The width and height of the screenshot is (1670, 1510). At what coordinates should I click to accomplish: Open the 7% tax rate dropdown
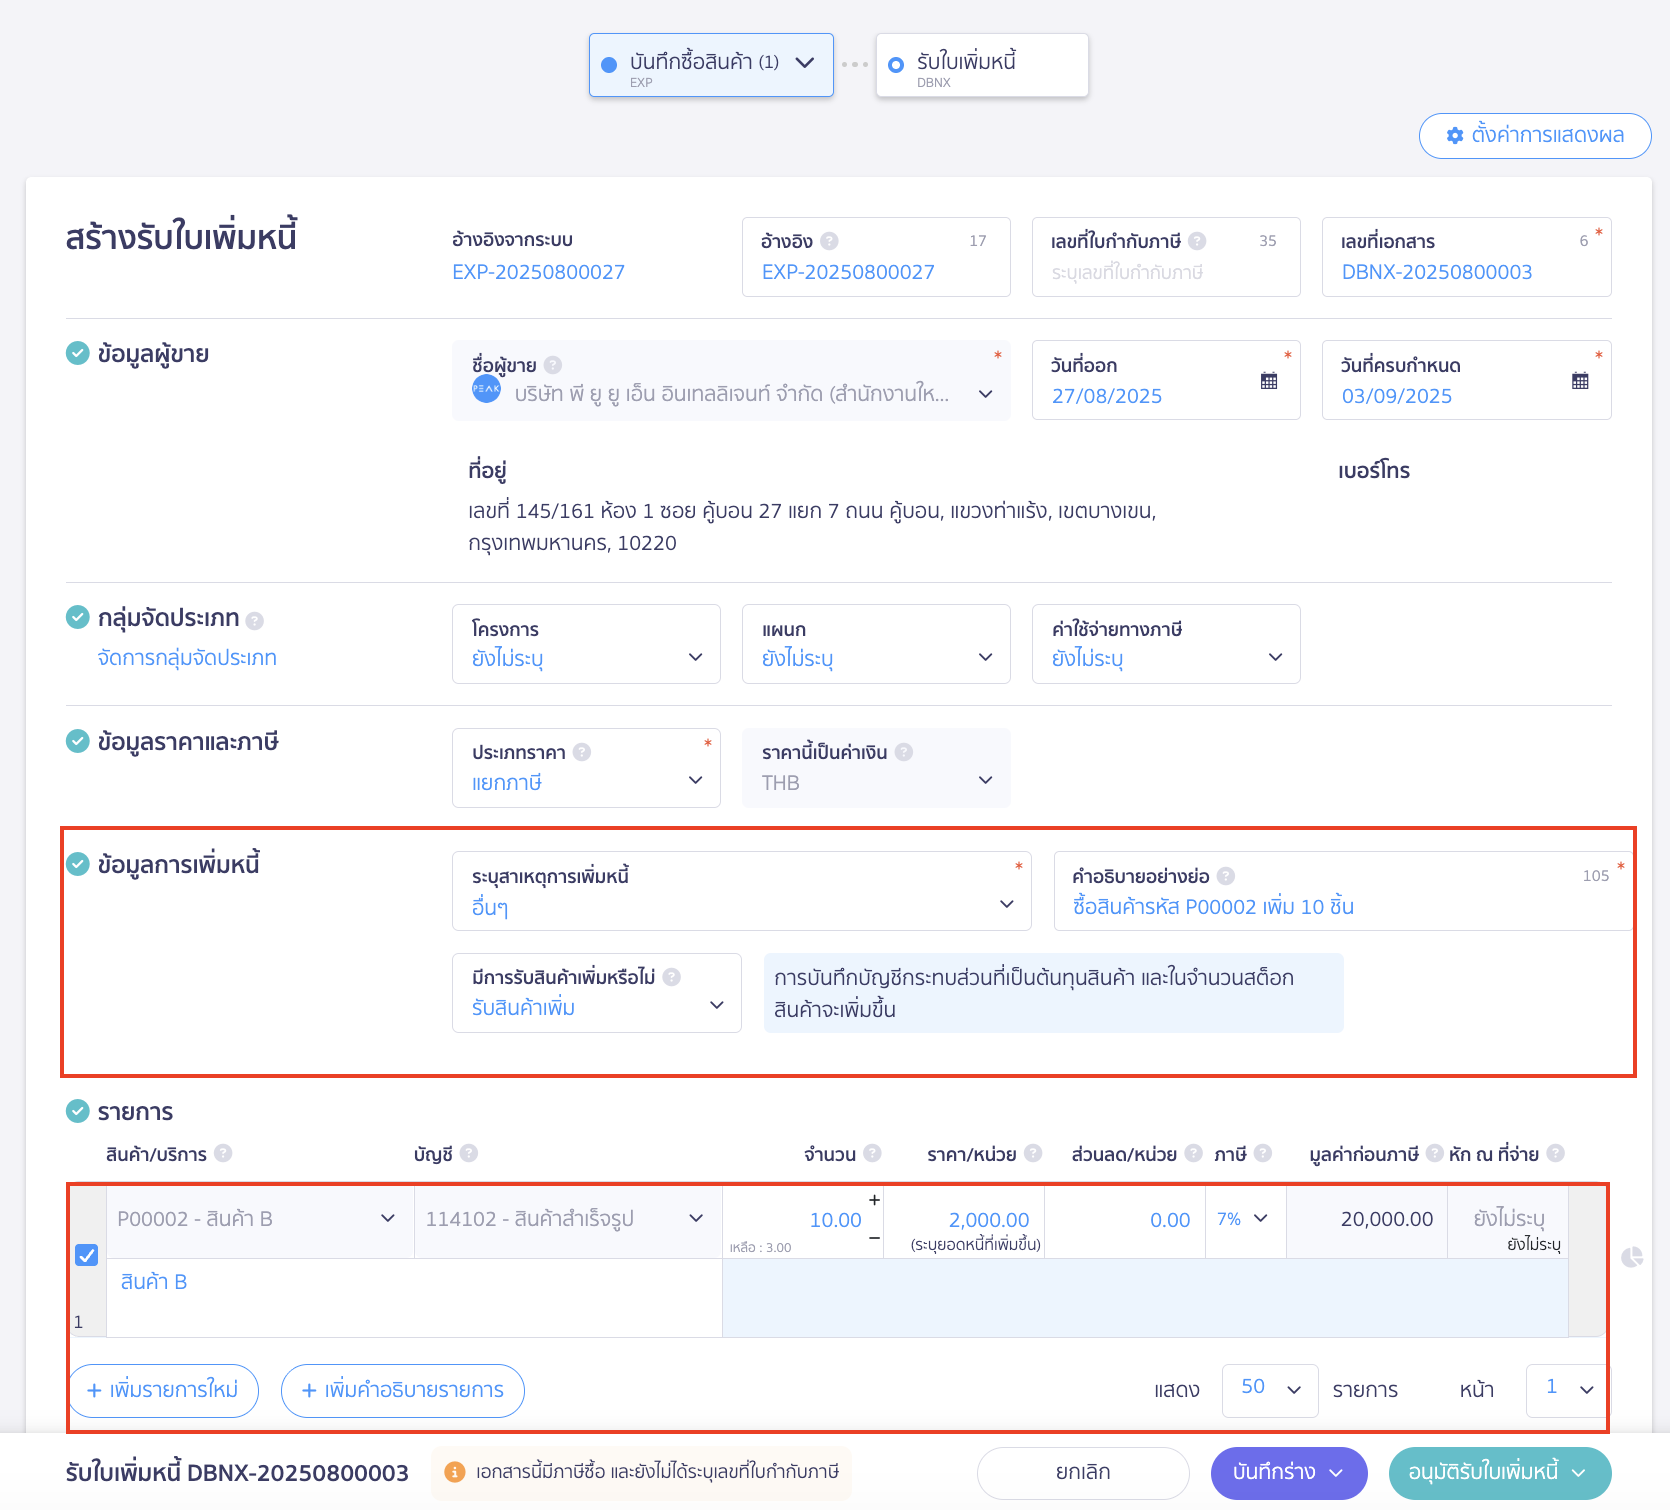coord(1243,1219)
